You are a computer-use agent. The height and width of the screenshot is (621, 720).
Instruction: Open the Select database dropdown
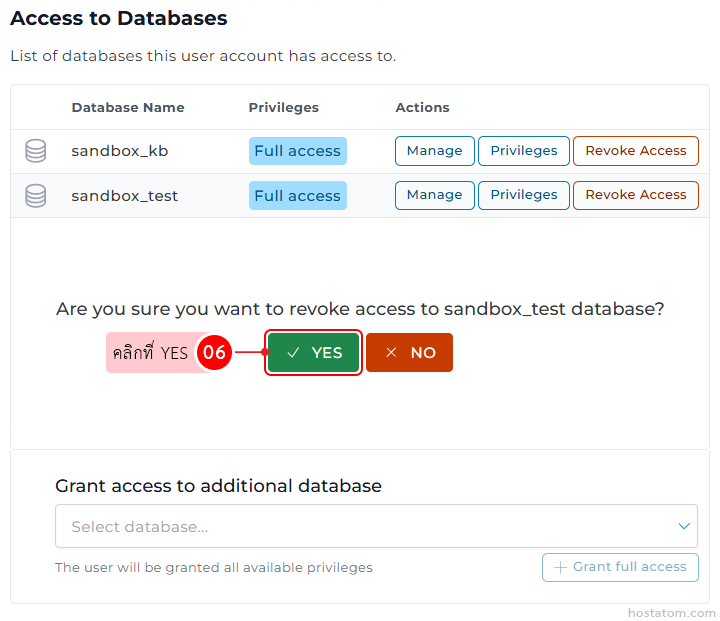pos(376,526)
